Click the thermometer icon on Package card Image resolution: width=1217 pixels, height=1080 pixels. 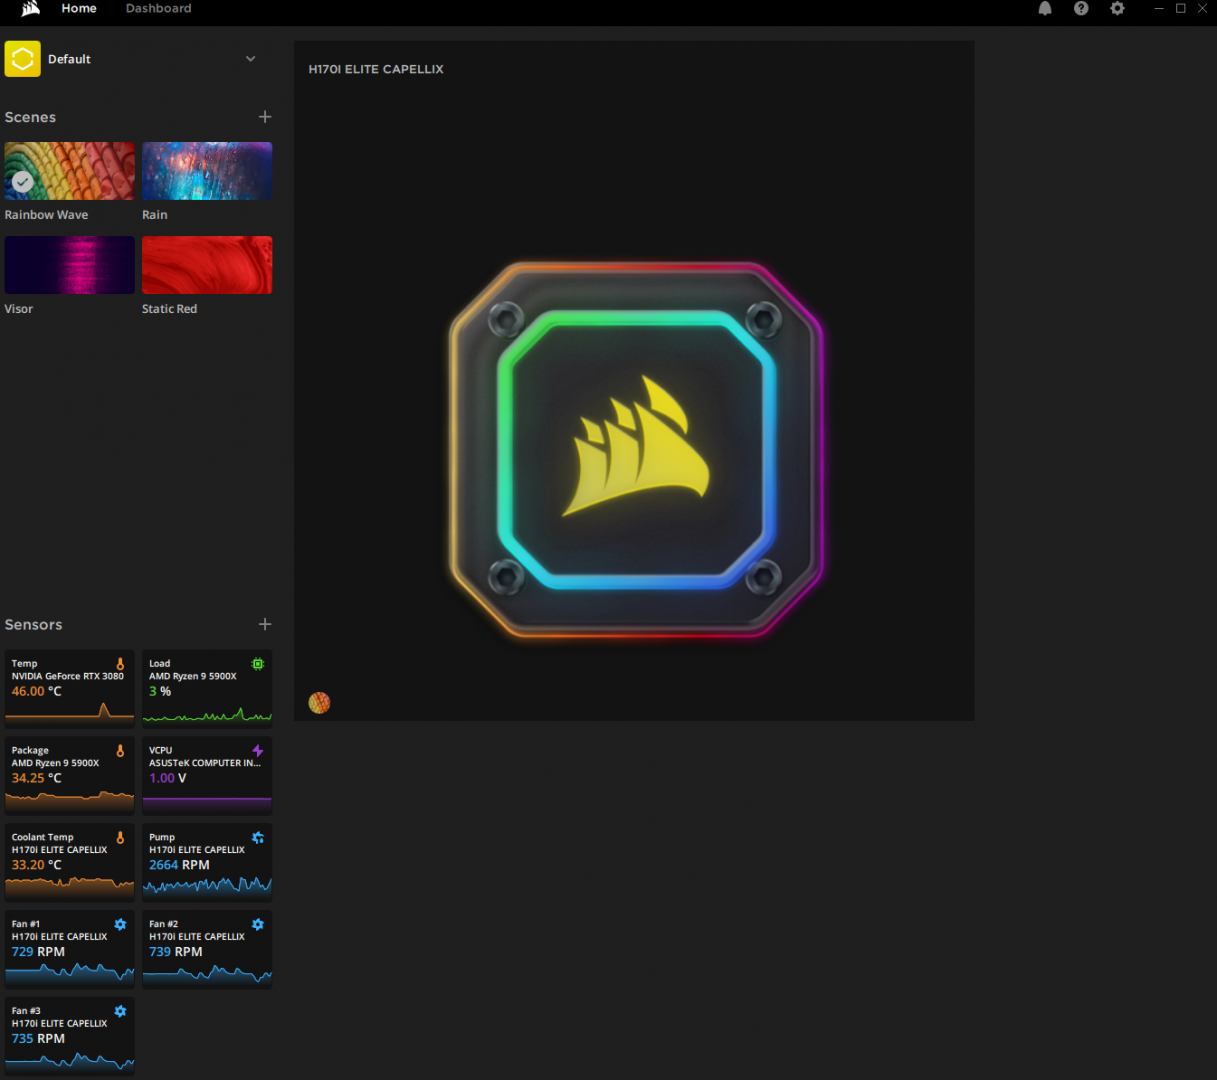tap(120, 751)
